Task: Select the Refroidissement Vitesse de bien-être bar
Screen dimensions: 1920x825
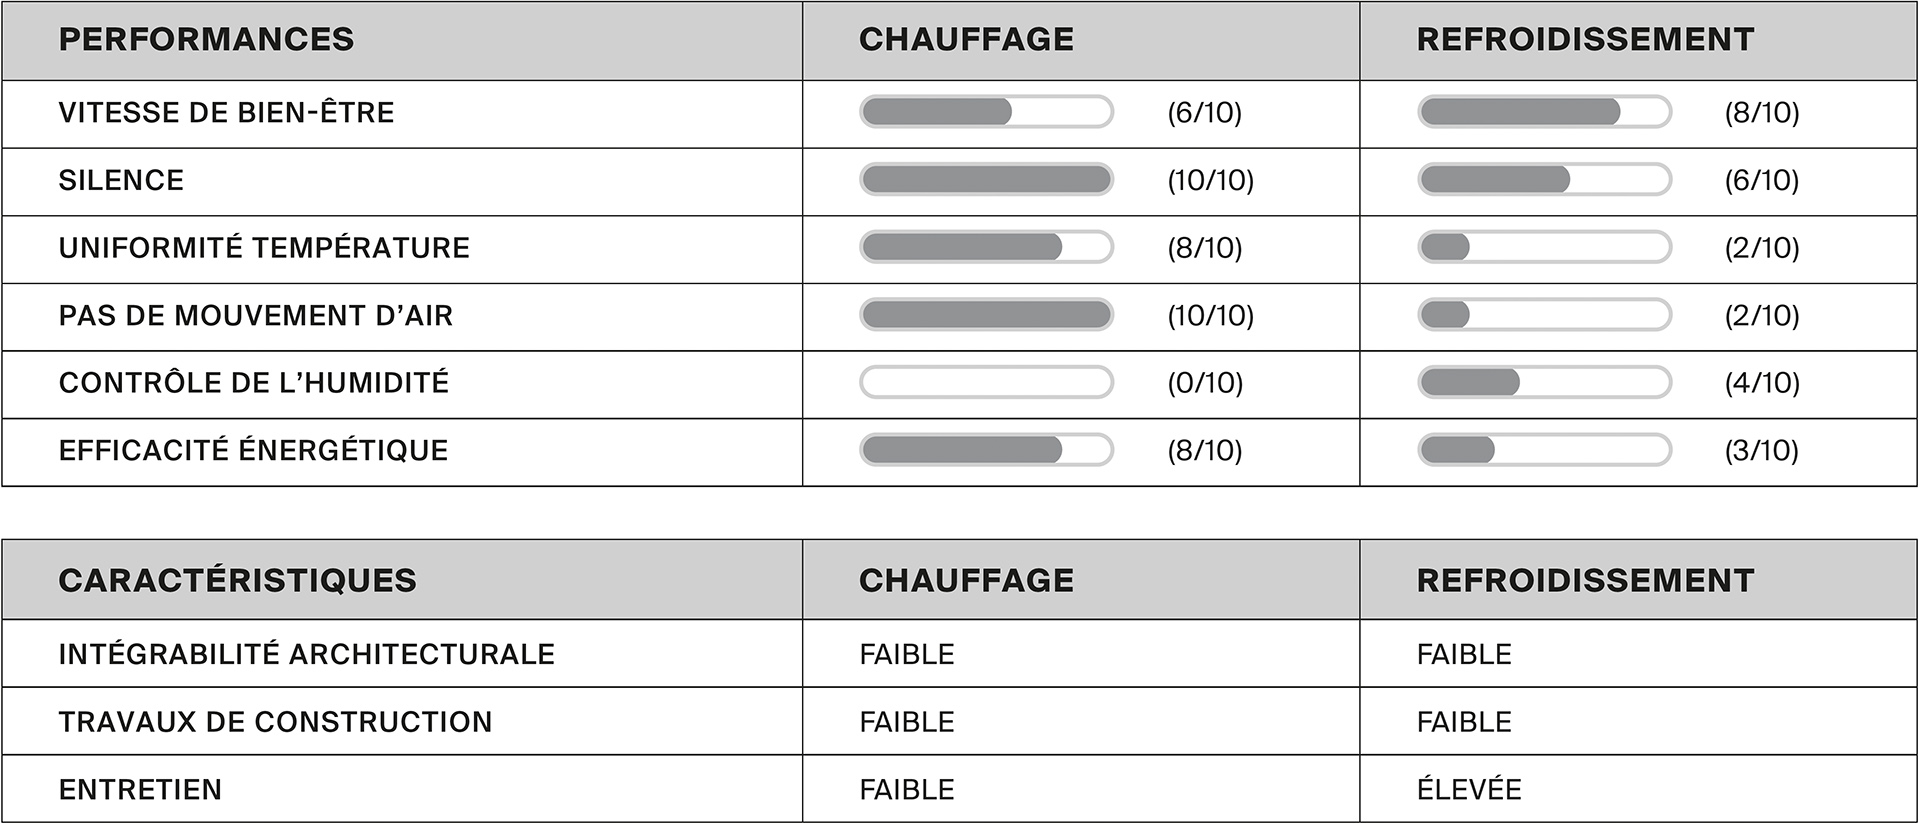Action: coord(1544,112)
